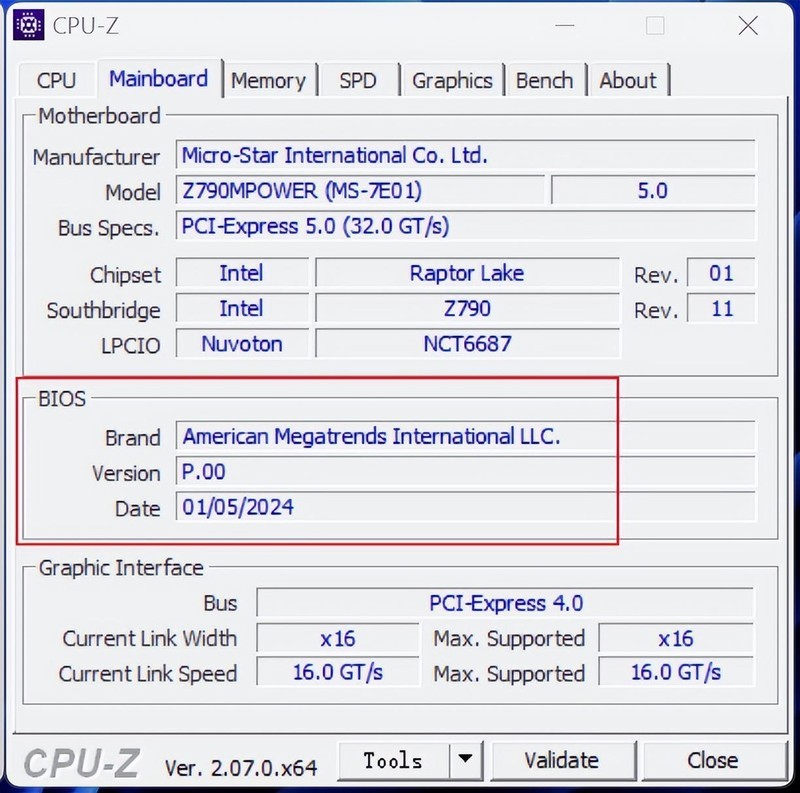
Task: Go to the SPD tab
Action: pos(358,80)
